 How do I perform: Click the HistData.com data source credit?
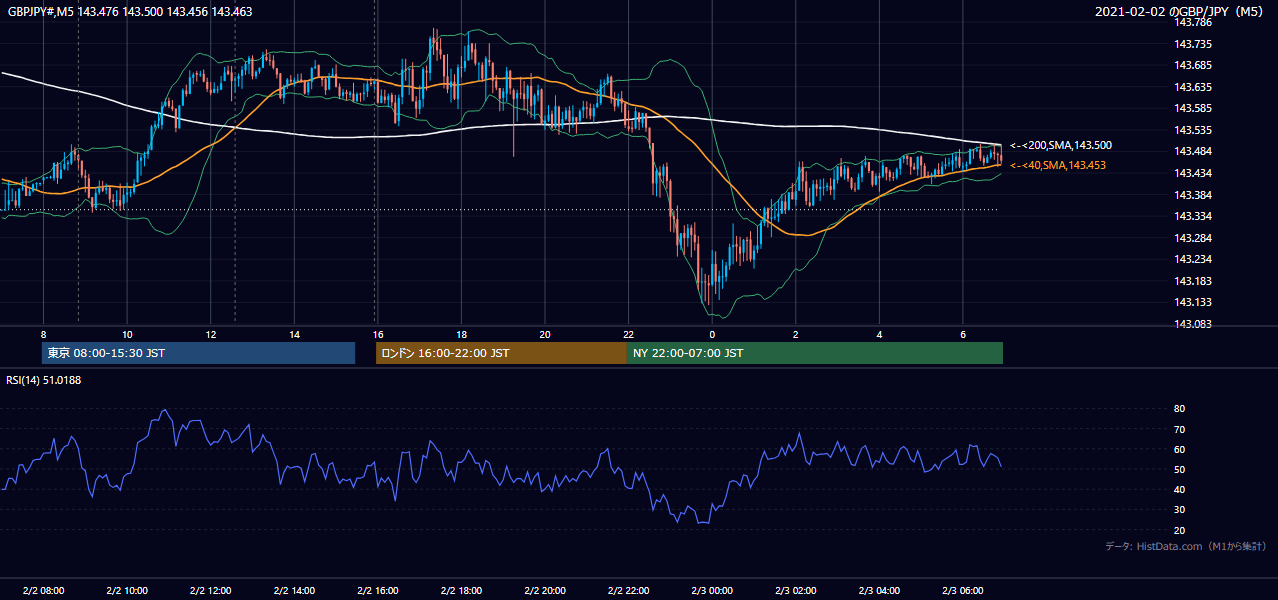pos(1186,546)
